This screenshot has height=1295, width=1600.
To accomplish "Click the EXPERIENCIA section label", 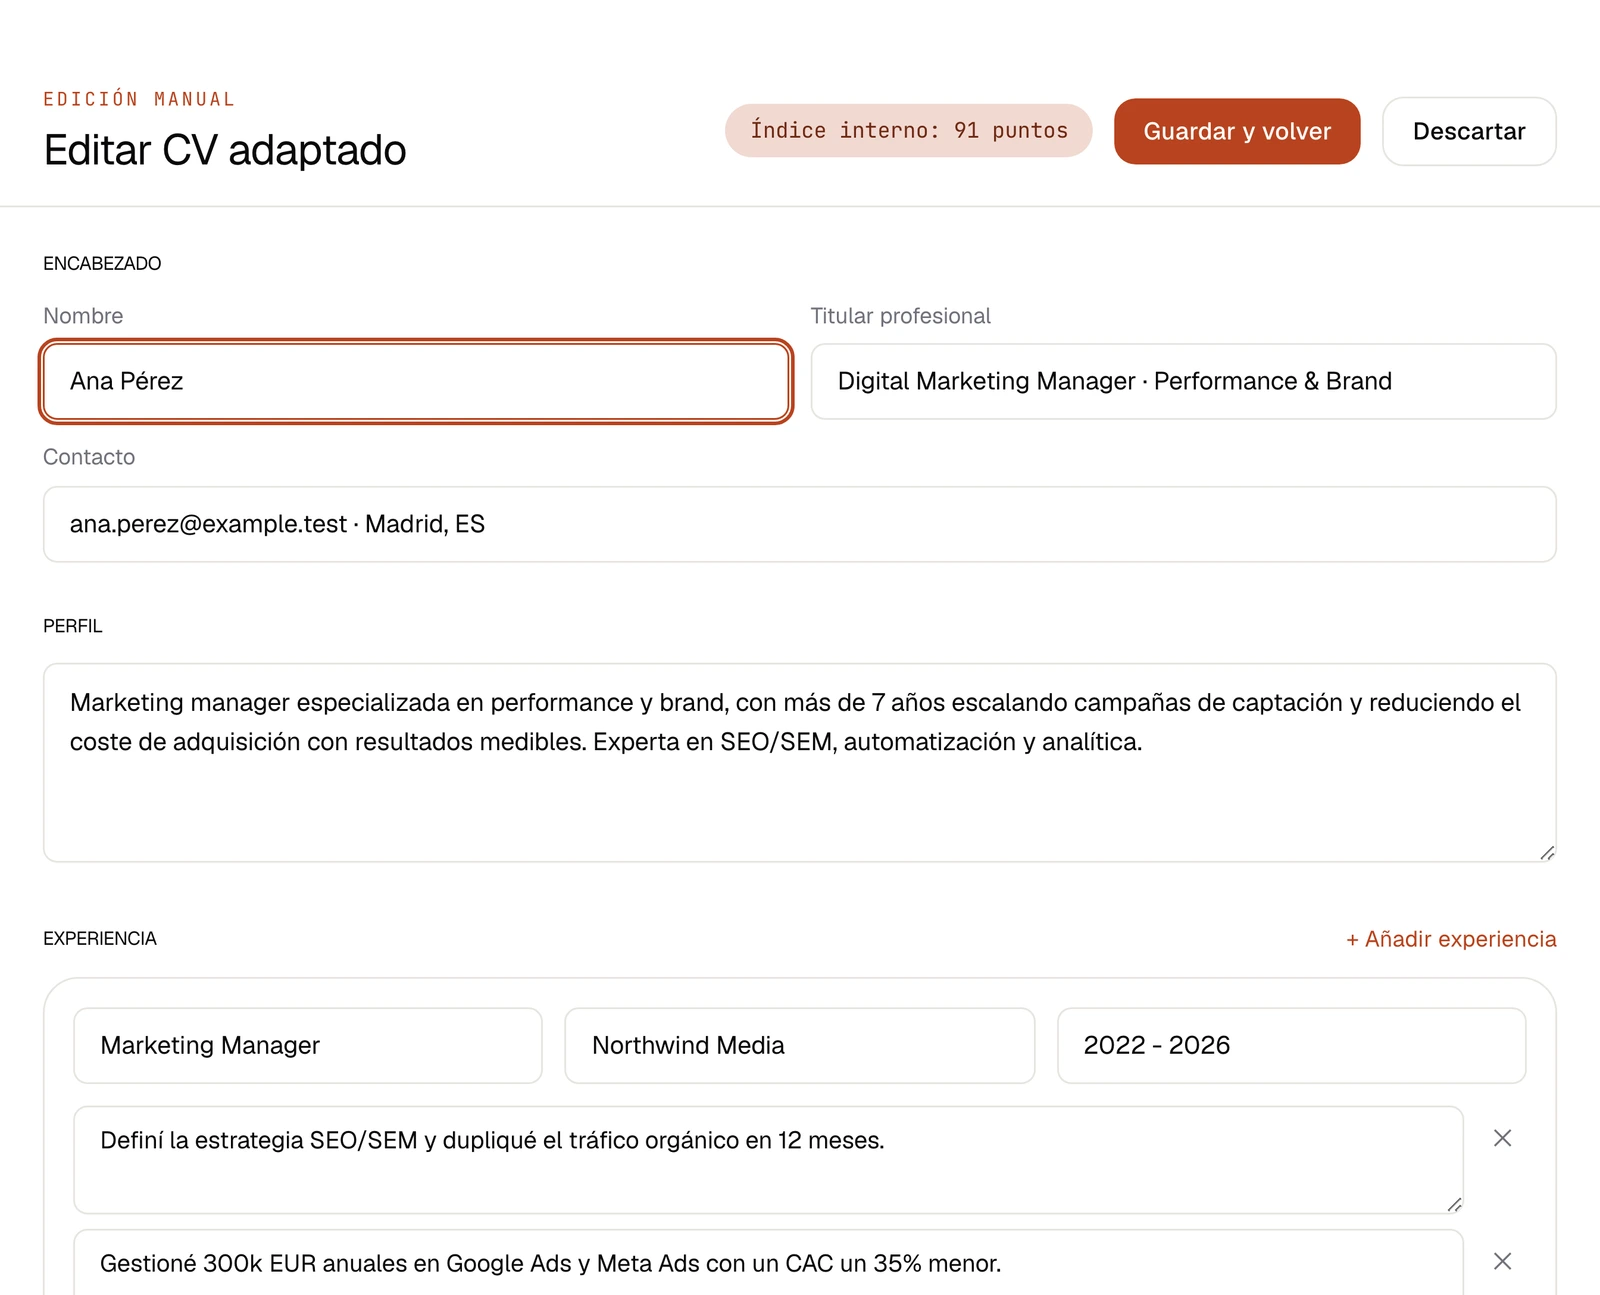I will coord(100,939).
